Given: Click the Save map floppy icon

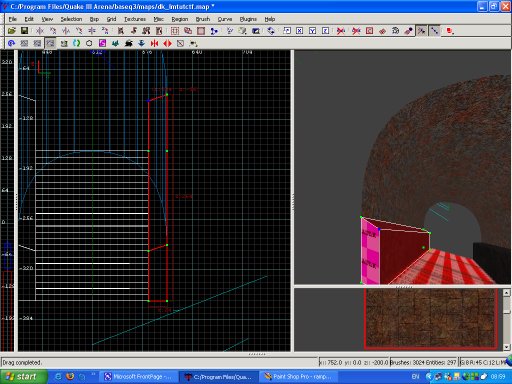Looking at the screenshot, I should pos(24,31).
